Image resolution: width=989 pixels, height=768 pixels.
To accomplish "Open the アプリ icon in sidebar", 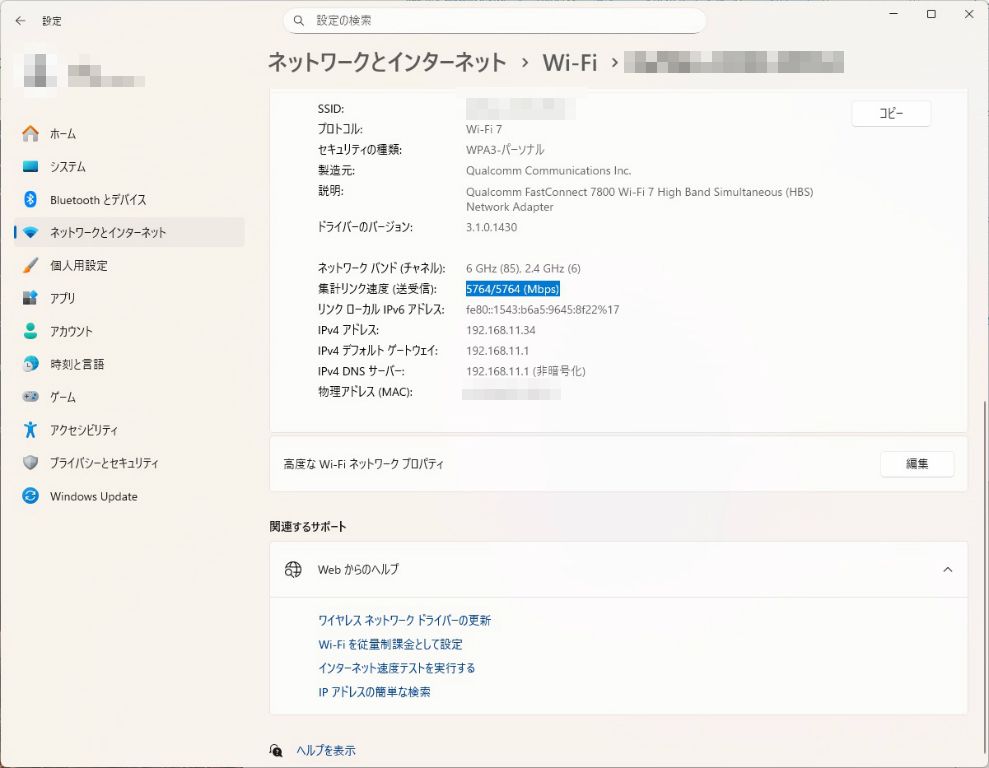I will (31, 298).
